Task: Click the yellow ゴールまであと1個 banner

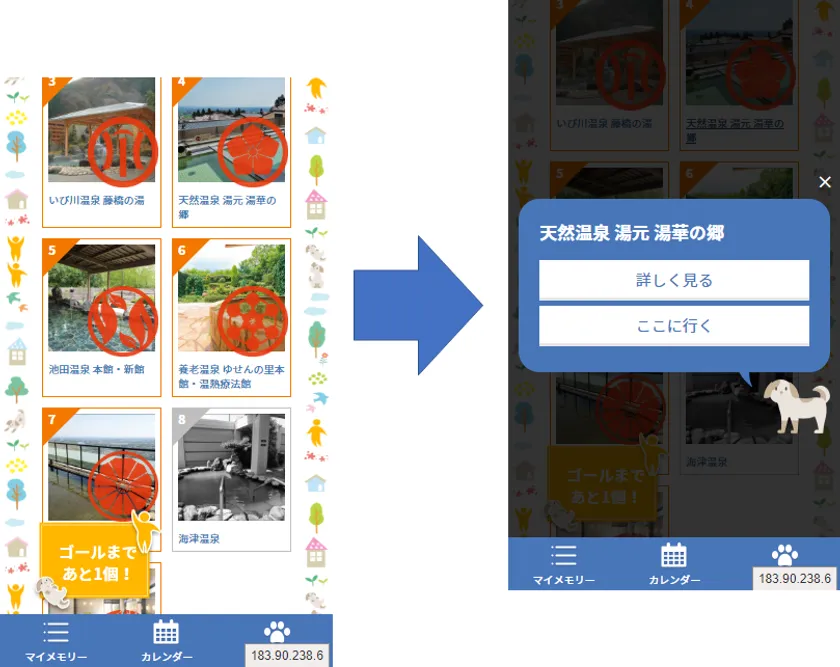Action: click(94, 561)
